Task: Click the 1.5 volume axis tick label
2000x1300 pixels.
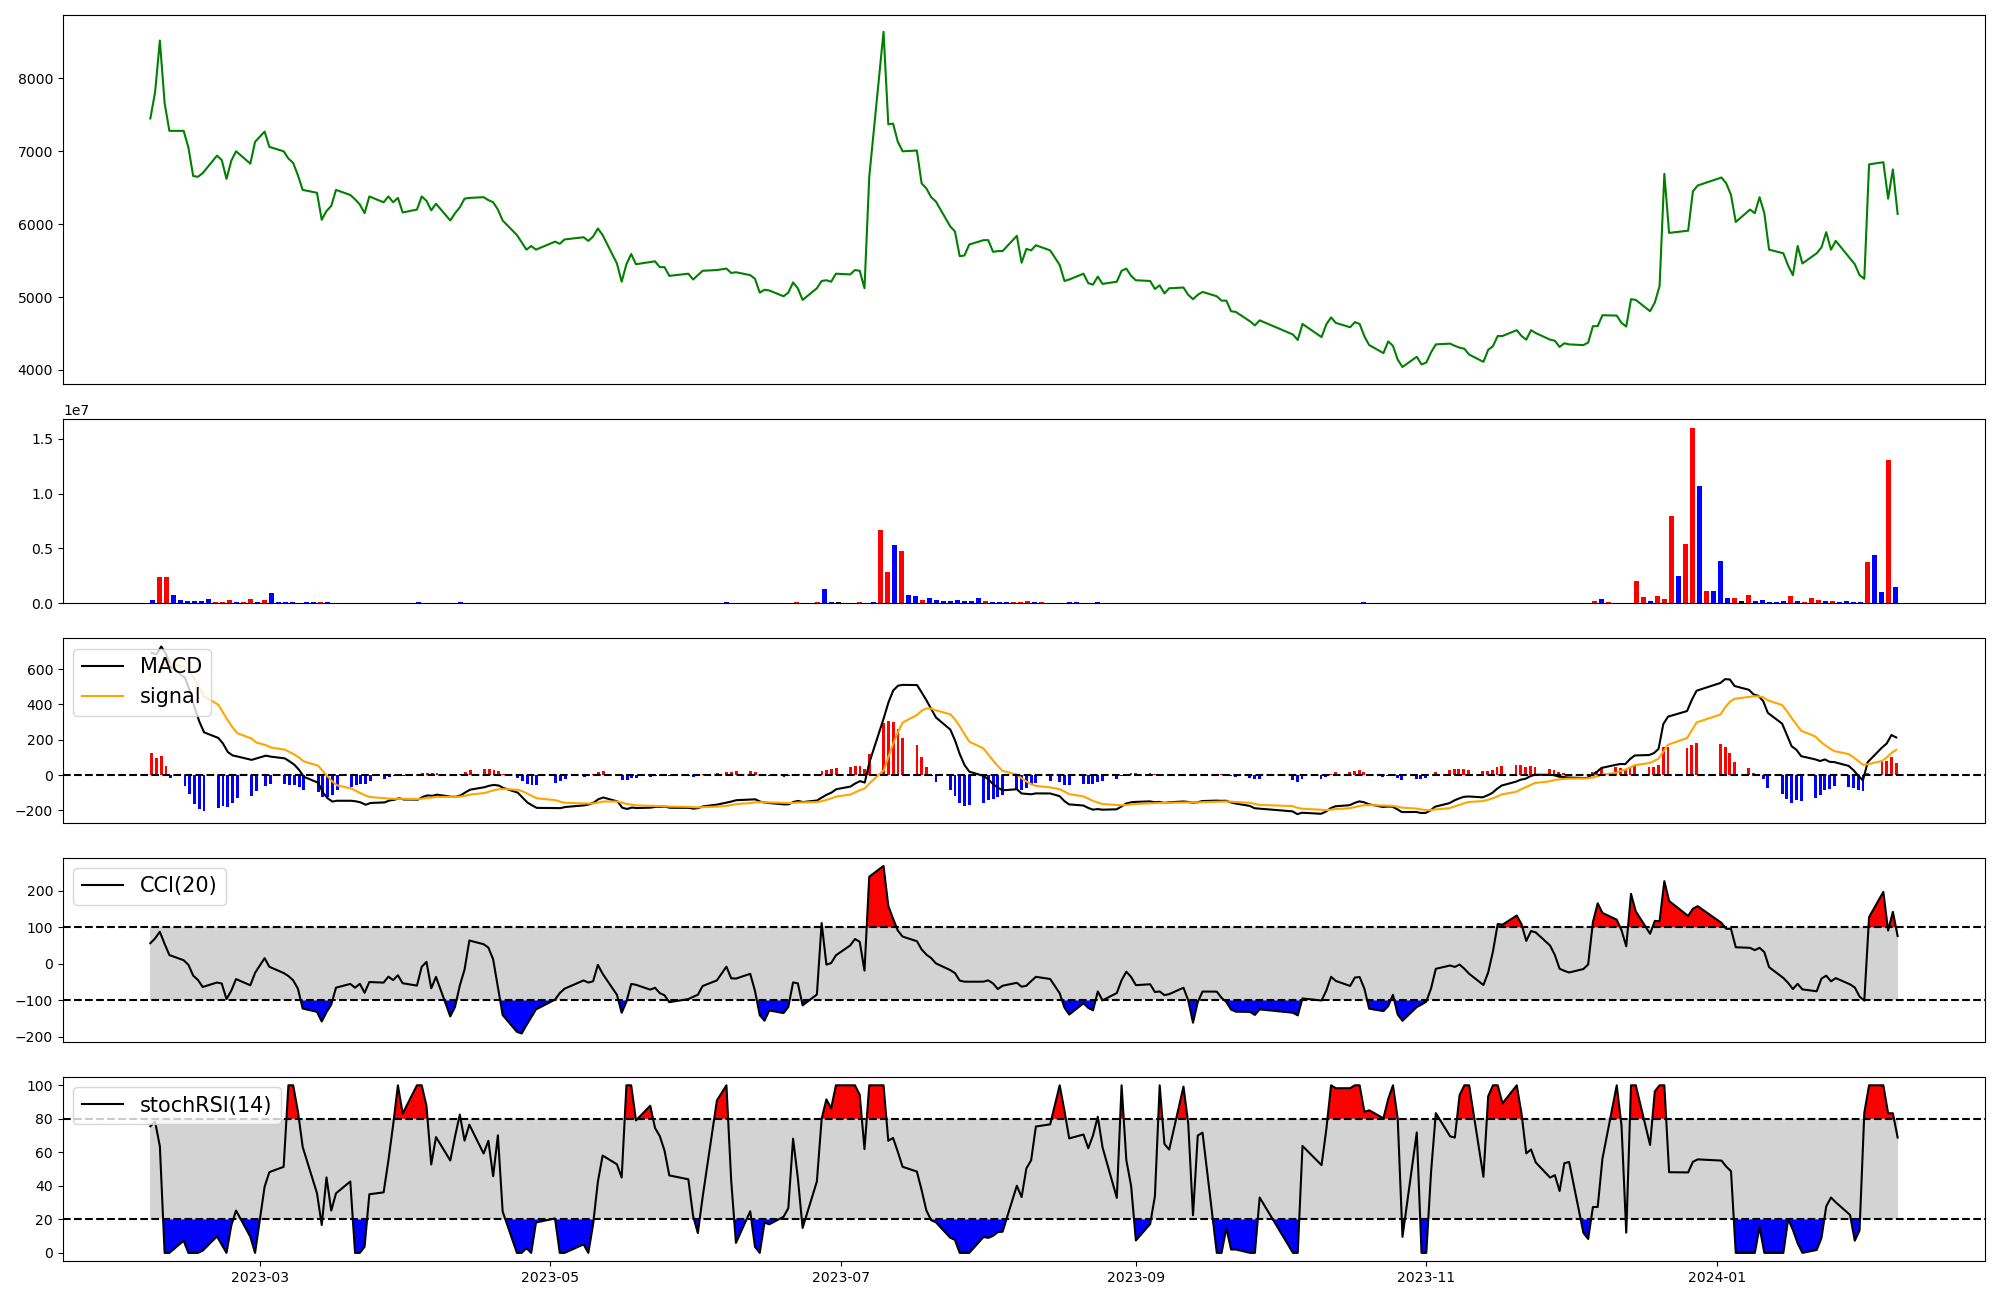Action: pyautogui.click(x=45, y=440)
